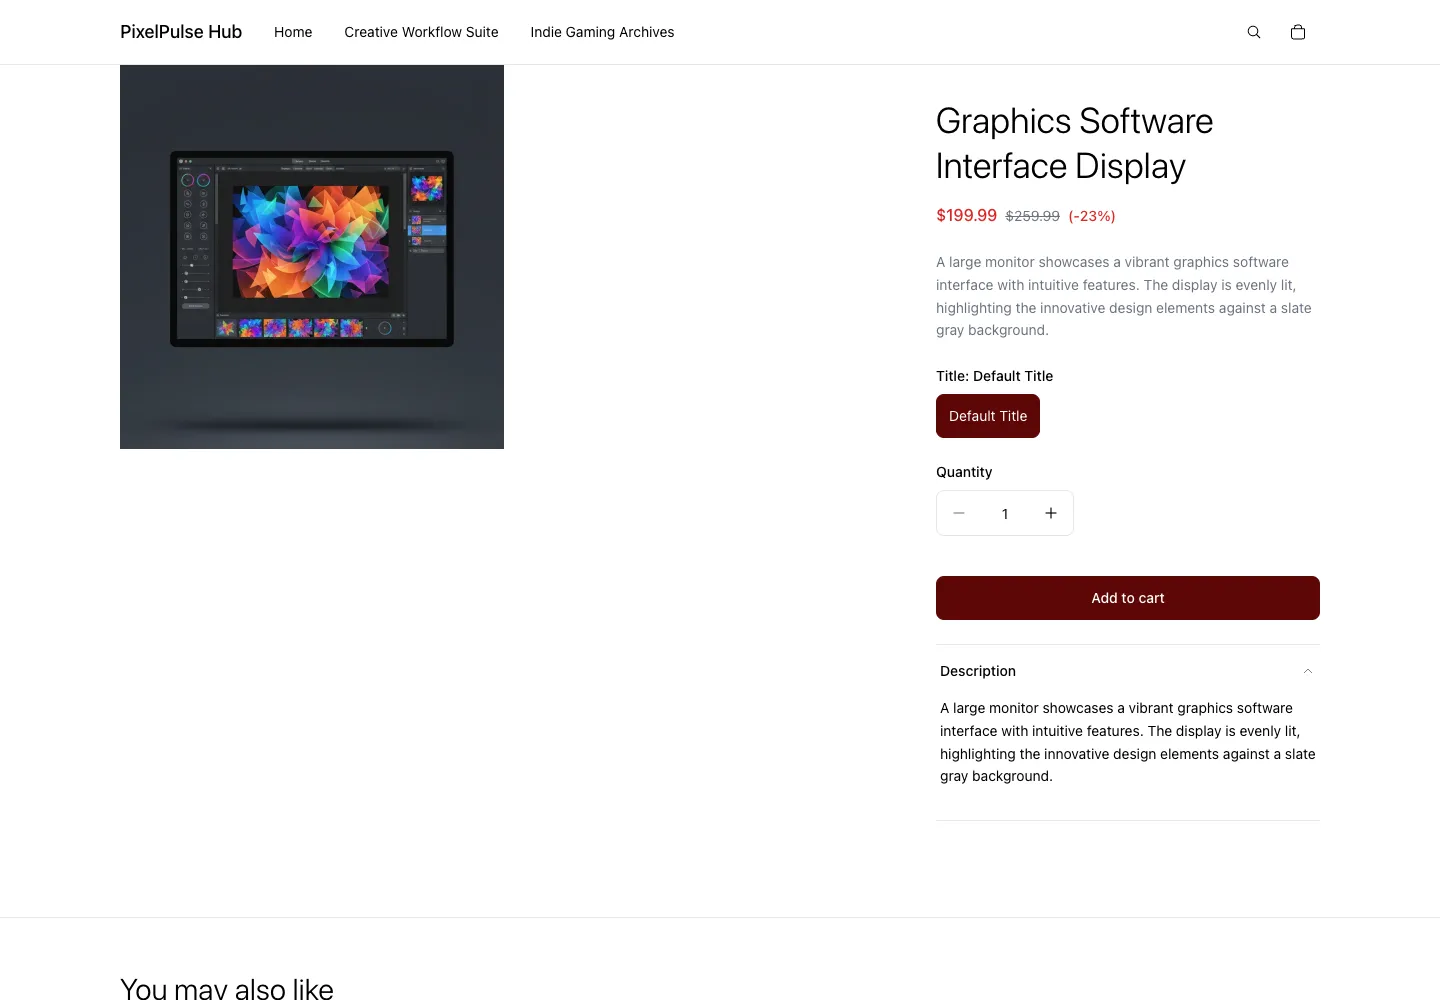The width and height of the screenshot is (1440, 1000).
Task: Click the 'You may also like' heading
Action: tap(227, 988)
